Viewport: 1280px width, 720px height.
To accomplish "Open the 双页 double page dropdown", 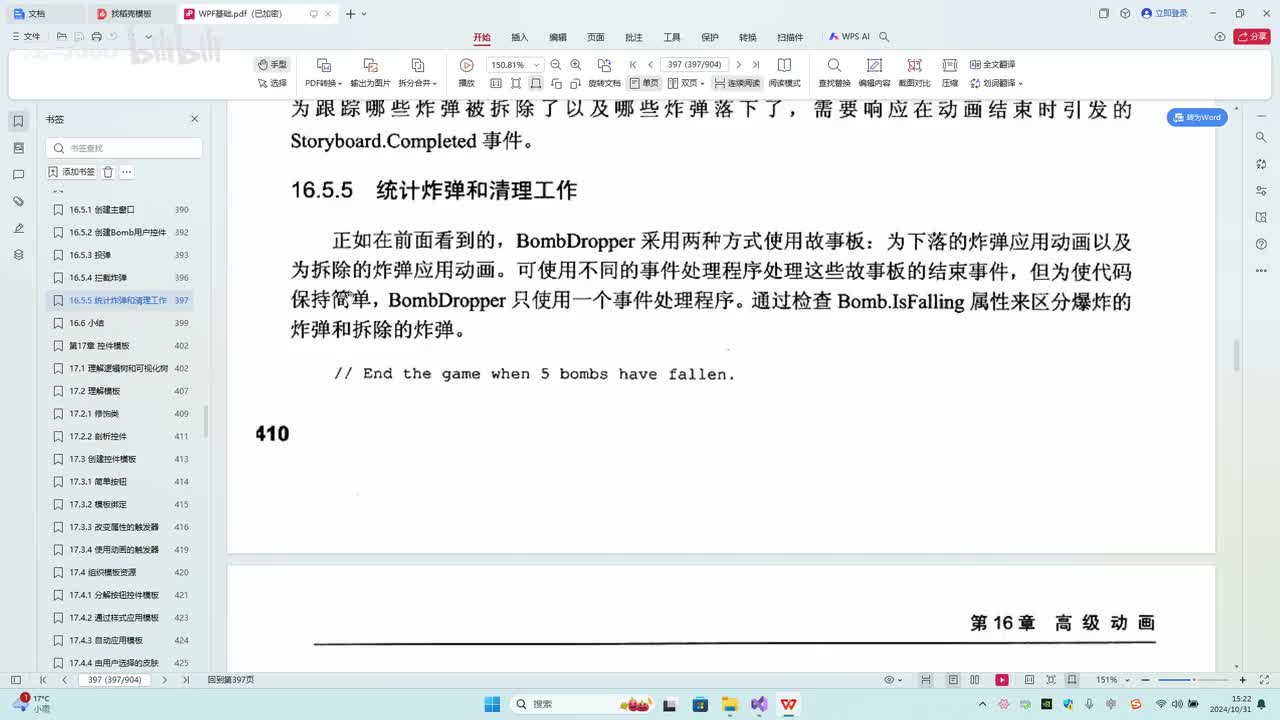I will (686, 83).
